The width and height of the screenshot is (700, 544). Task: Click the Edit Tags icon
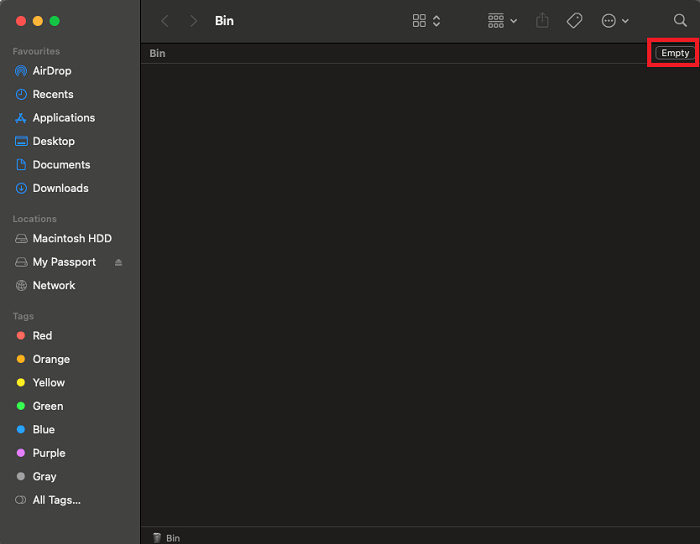[574, 20]
